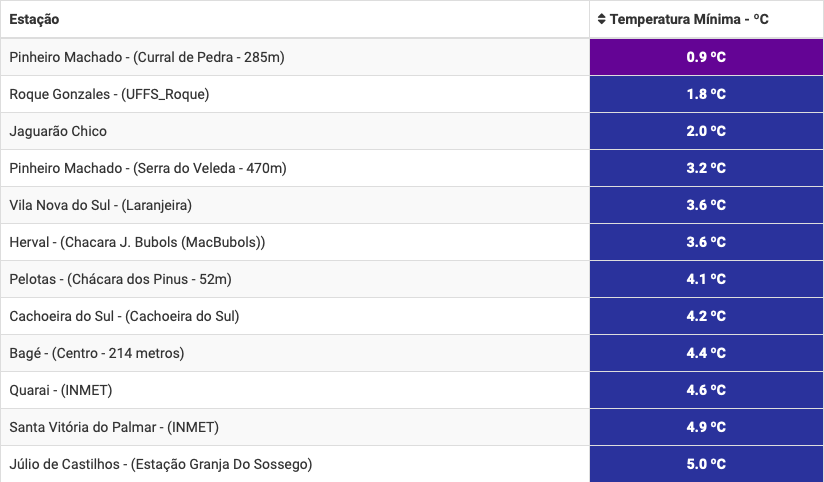The height and width of the screenshot is (482, 824).
Task: Sort by Temperatura Mínima column header
Action: coord(689,19)
